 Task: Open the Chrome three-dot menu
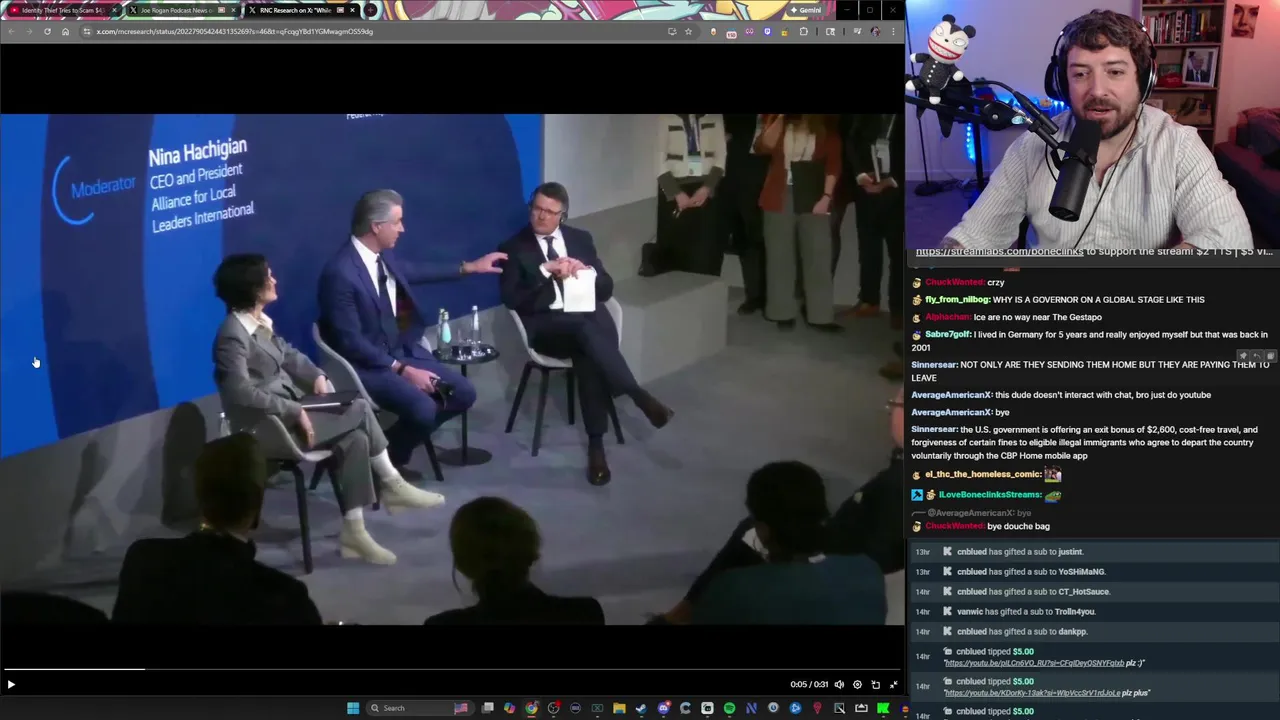[x=893, y=31]
